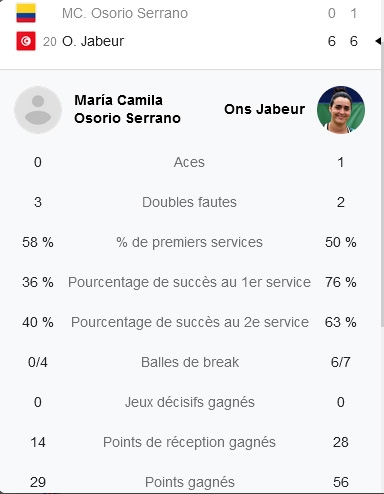384x494 pixels.
Task: Open the Ons Jabeur name link
Action: coord(264,109)
